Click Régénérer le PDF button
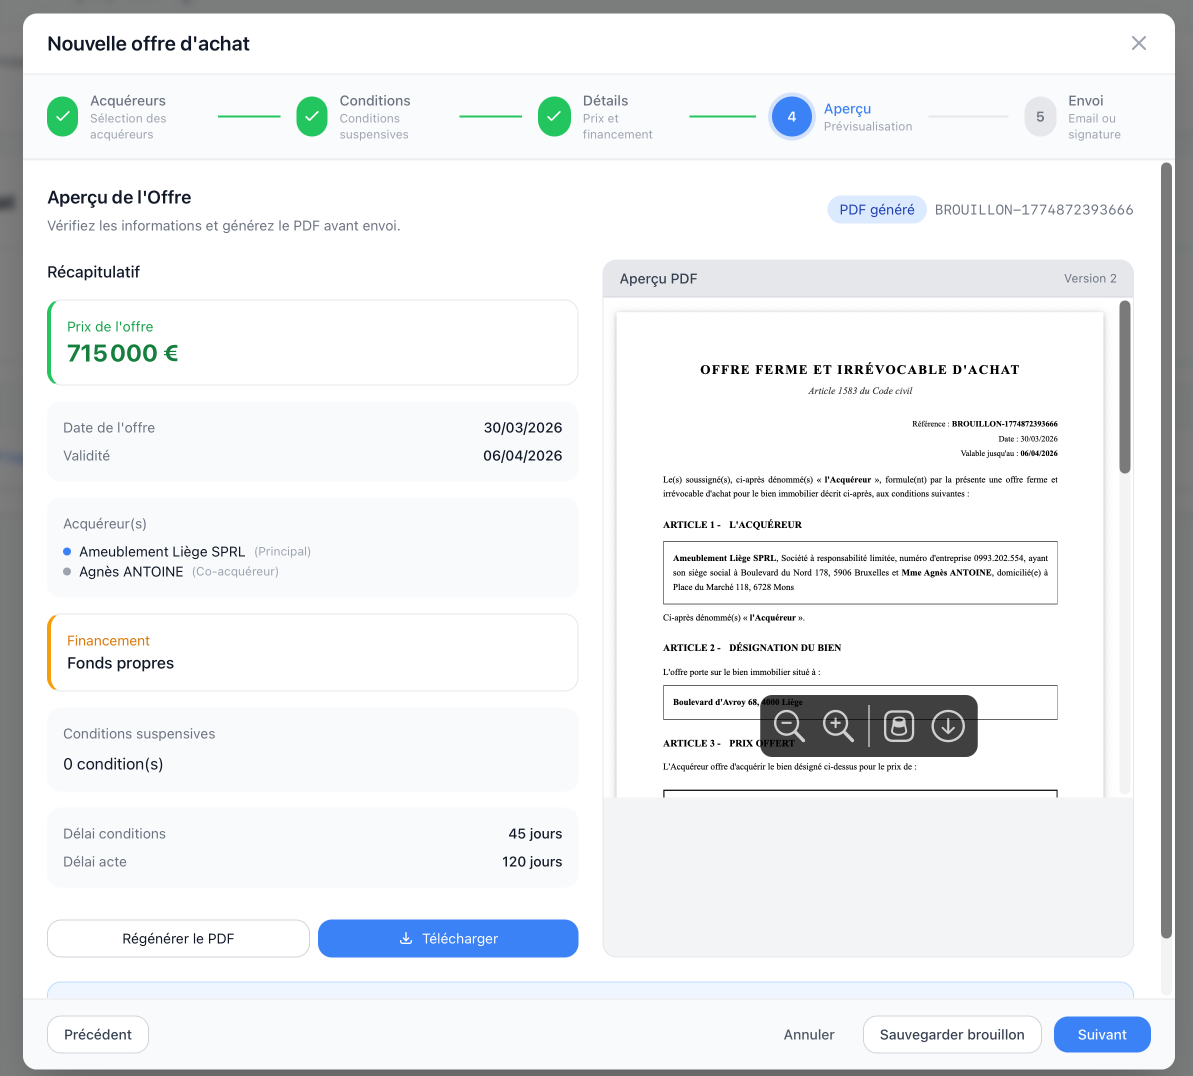Image resolution: width=1193 pixels, height=1076 pixels. click(x=178, y=938)
